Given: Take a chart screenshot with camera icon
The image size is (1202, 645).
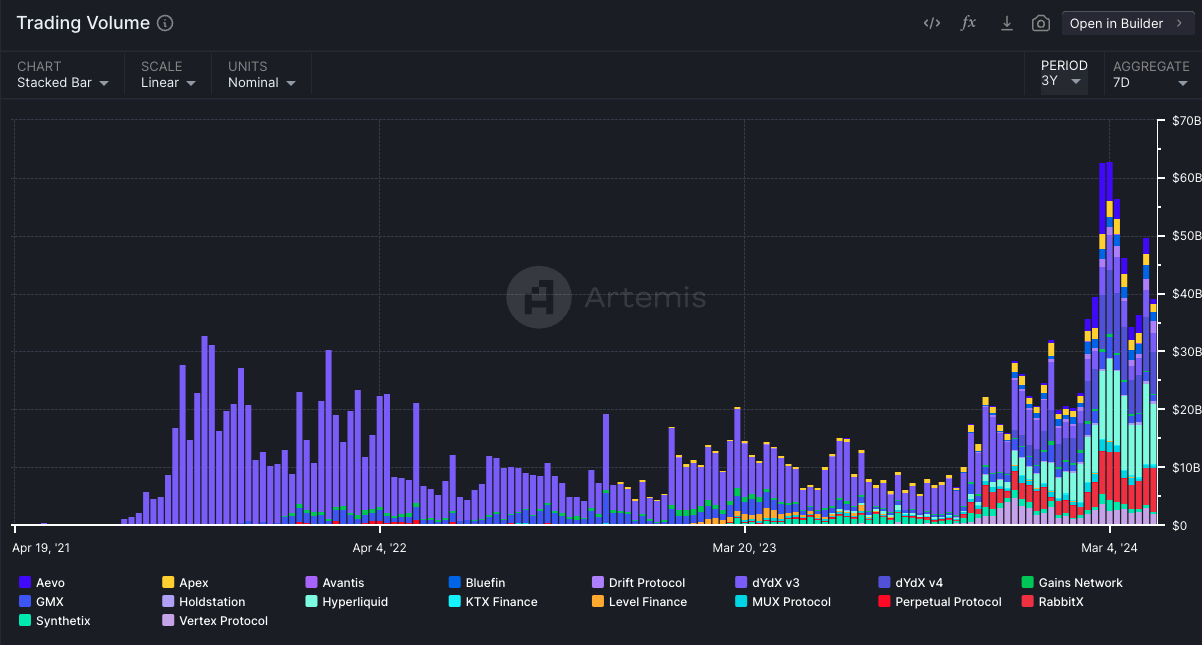Looking at the screenshot, I should 1040,23.
